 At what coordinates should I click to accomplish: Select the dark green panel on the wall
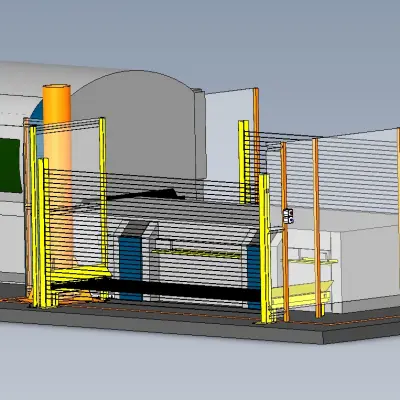[10, 166]
